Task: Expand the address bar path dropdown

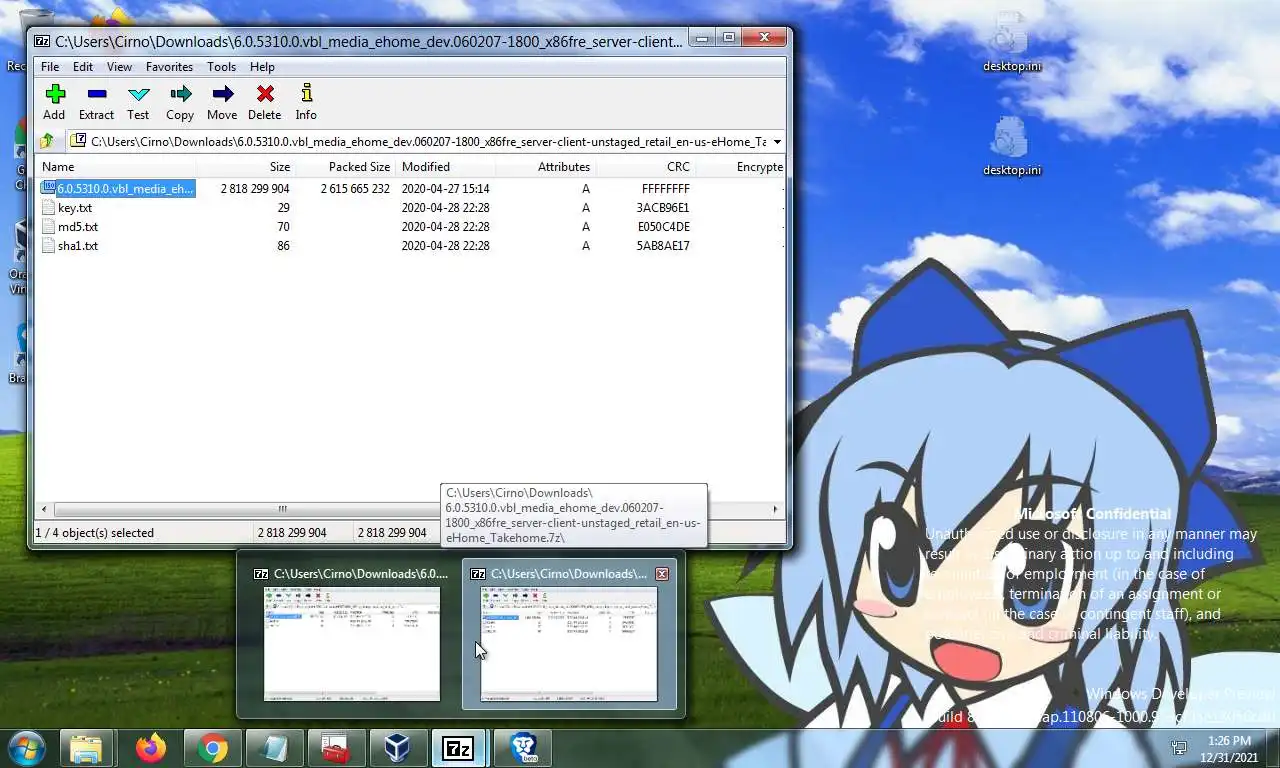Action: [777, 142]
